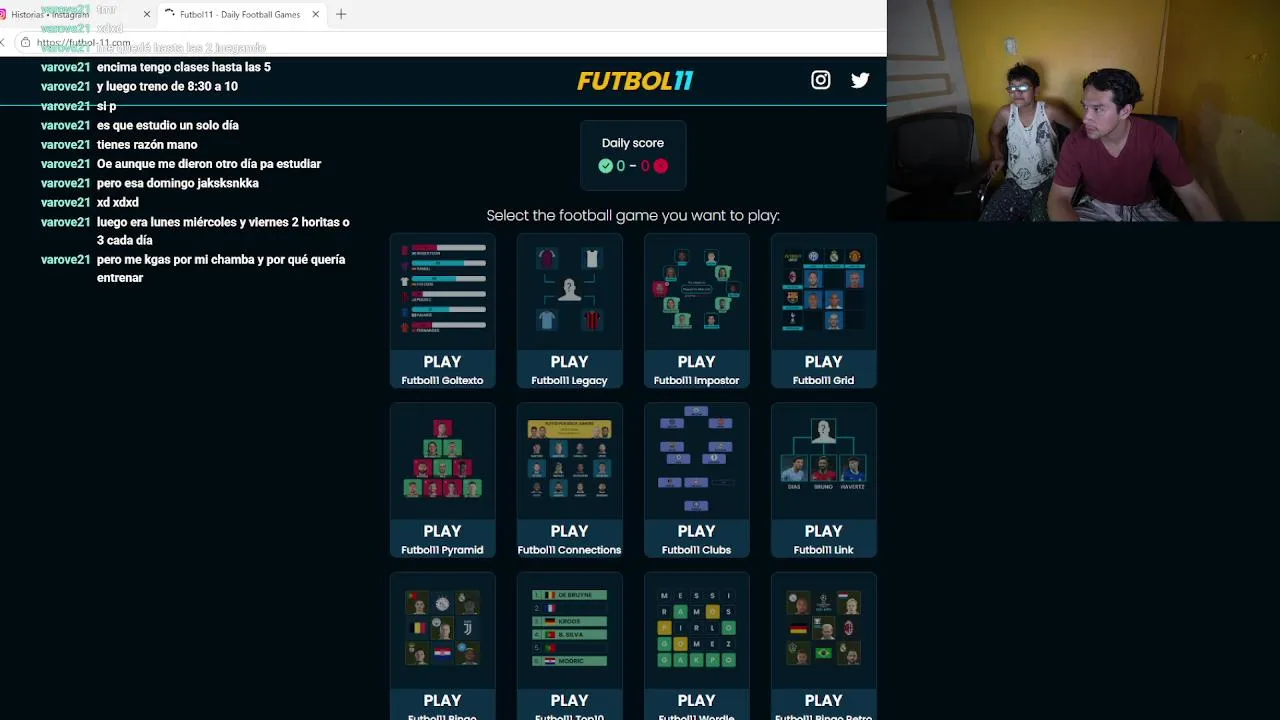Click the FUTBOL11 logo
This screenshot has width=1280, height=720.
click(635, 81)
